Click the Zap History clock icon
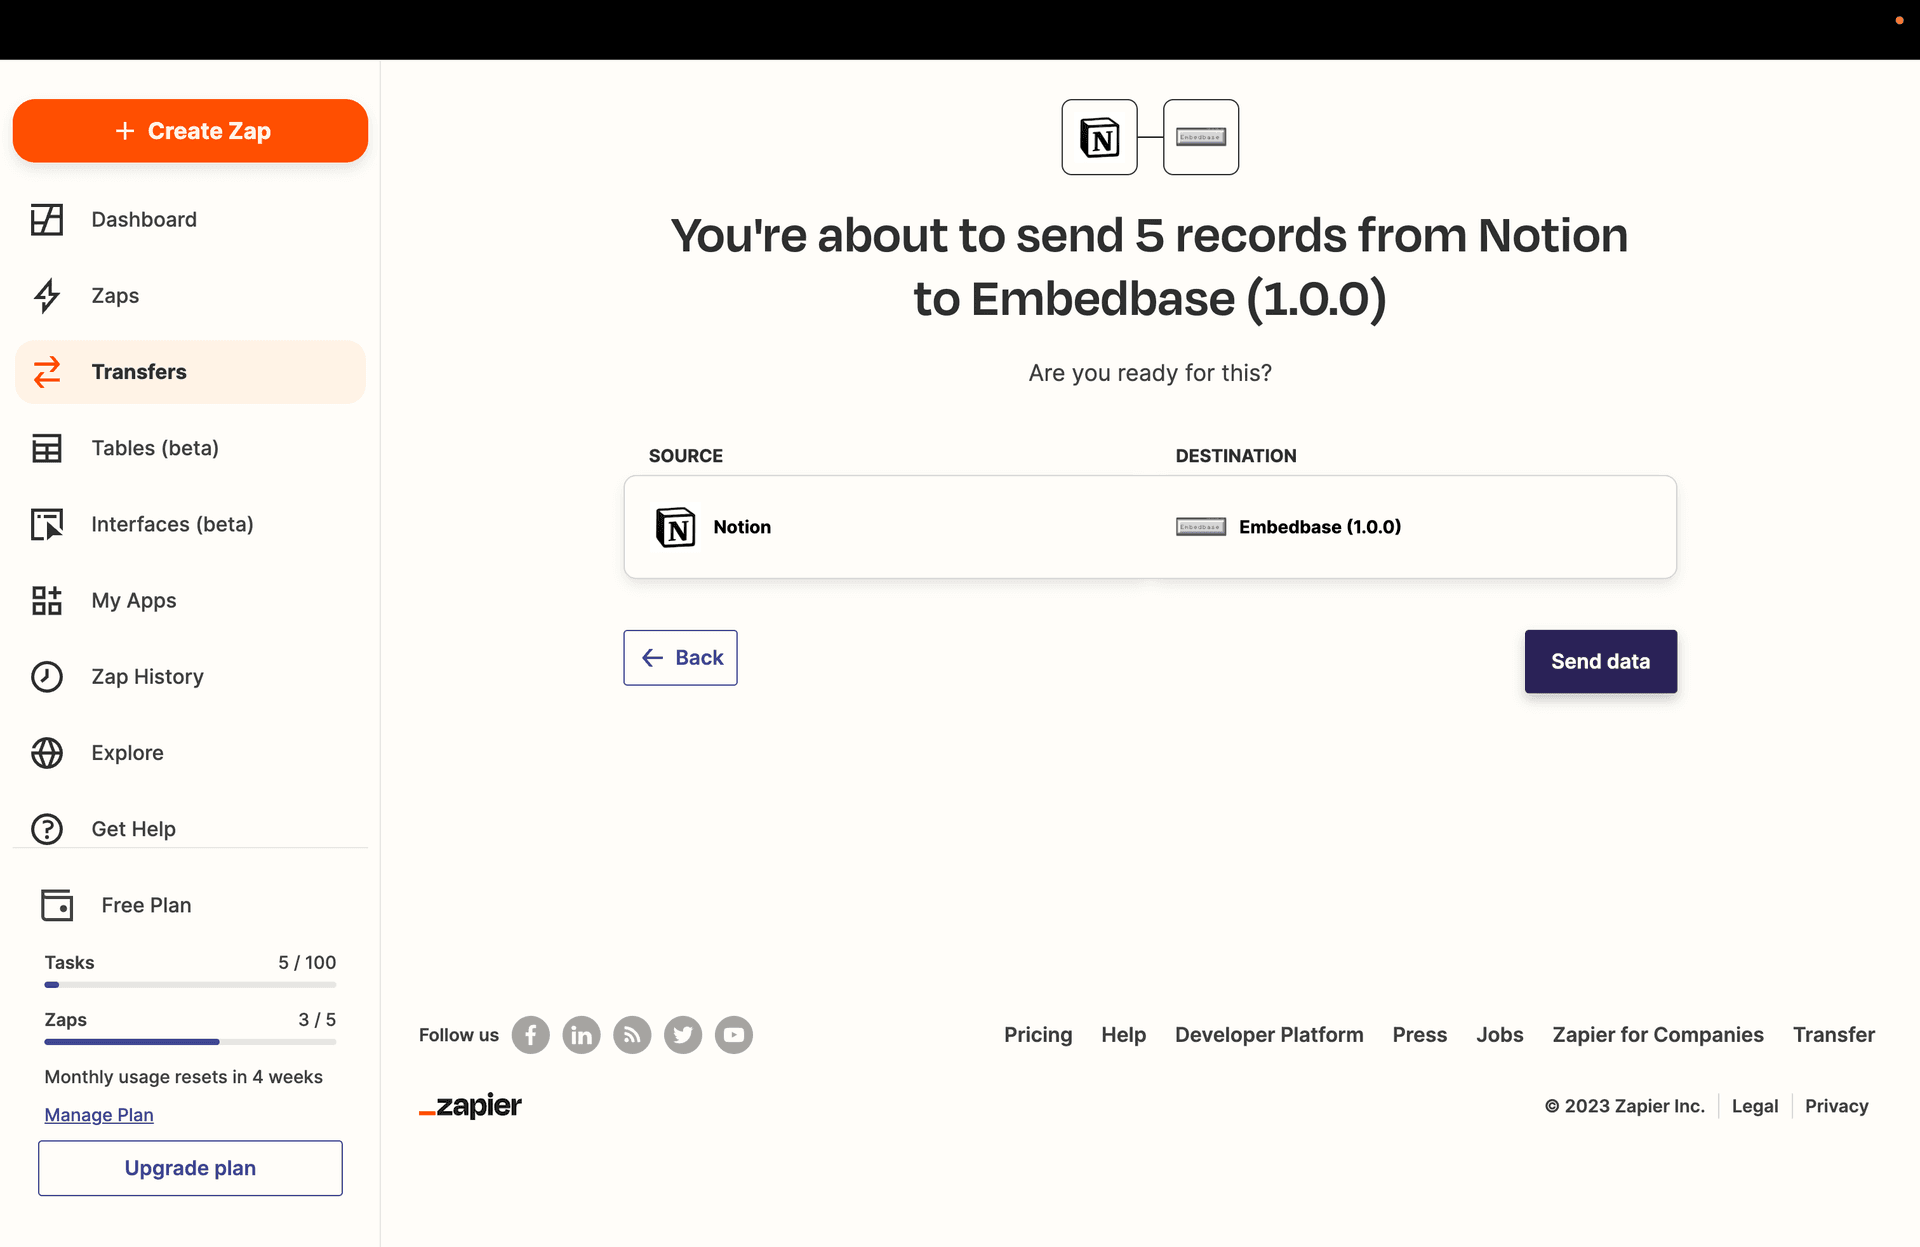1920x1247 pixels. tap(47, 677)
